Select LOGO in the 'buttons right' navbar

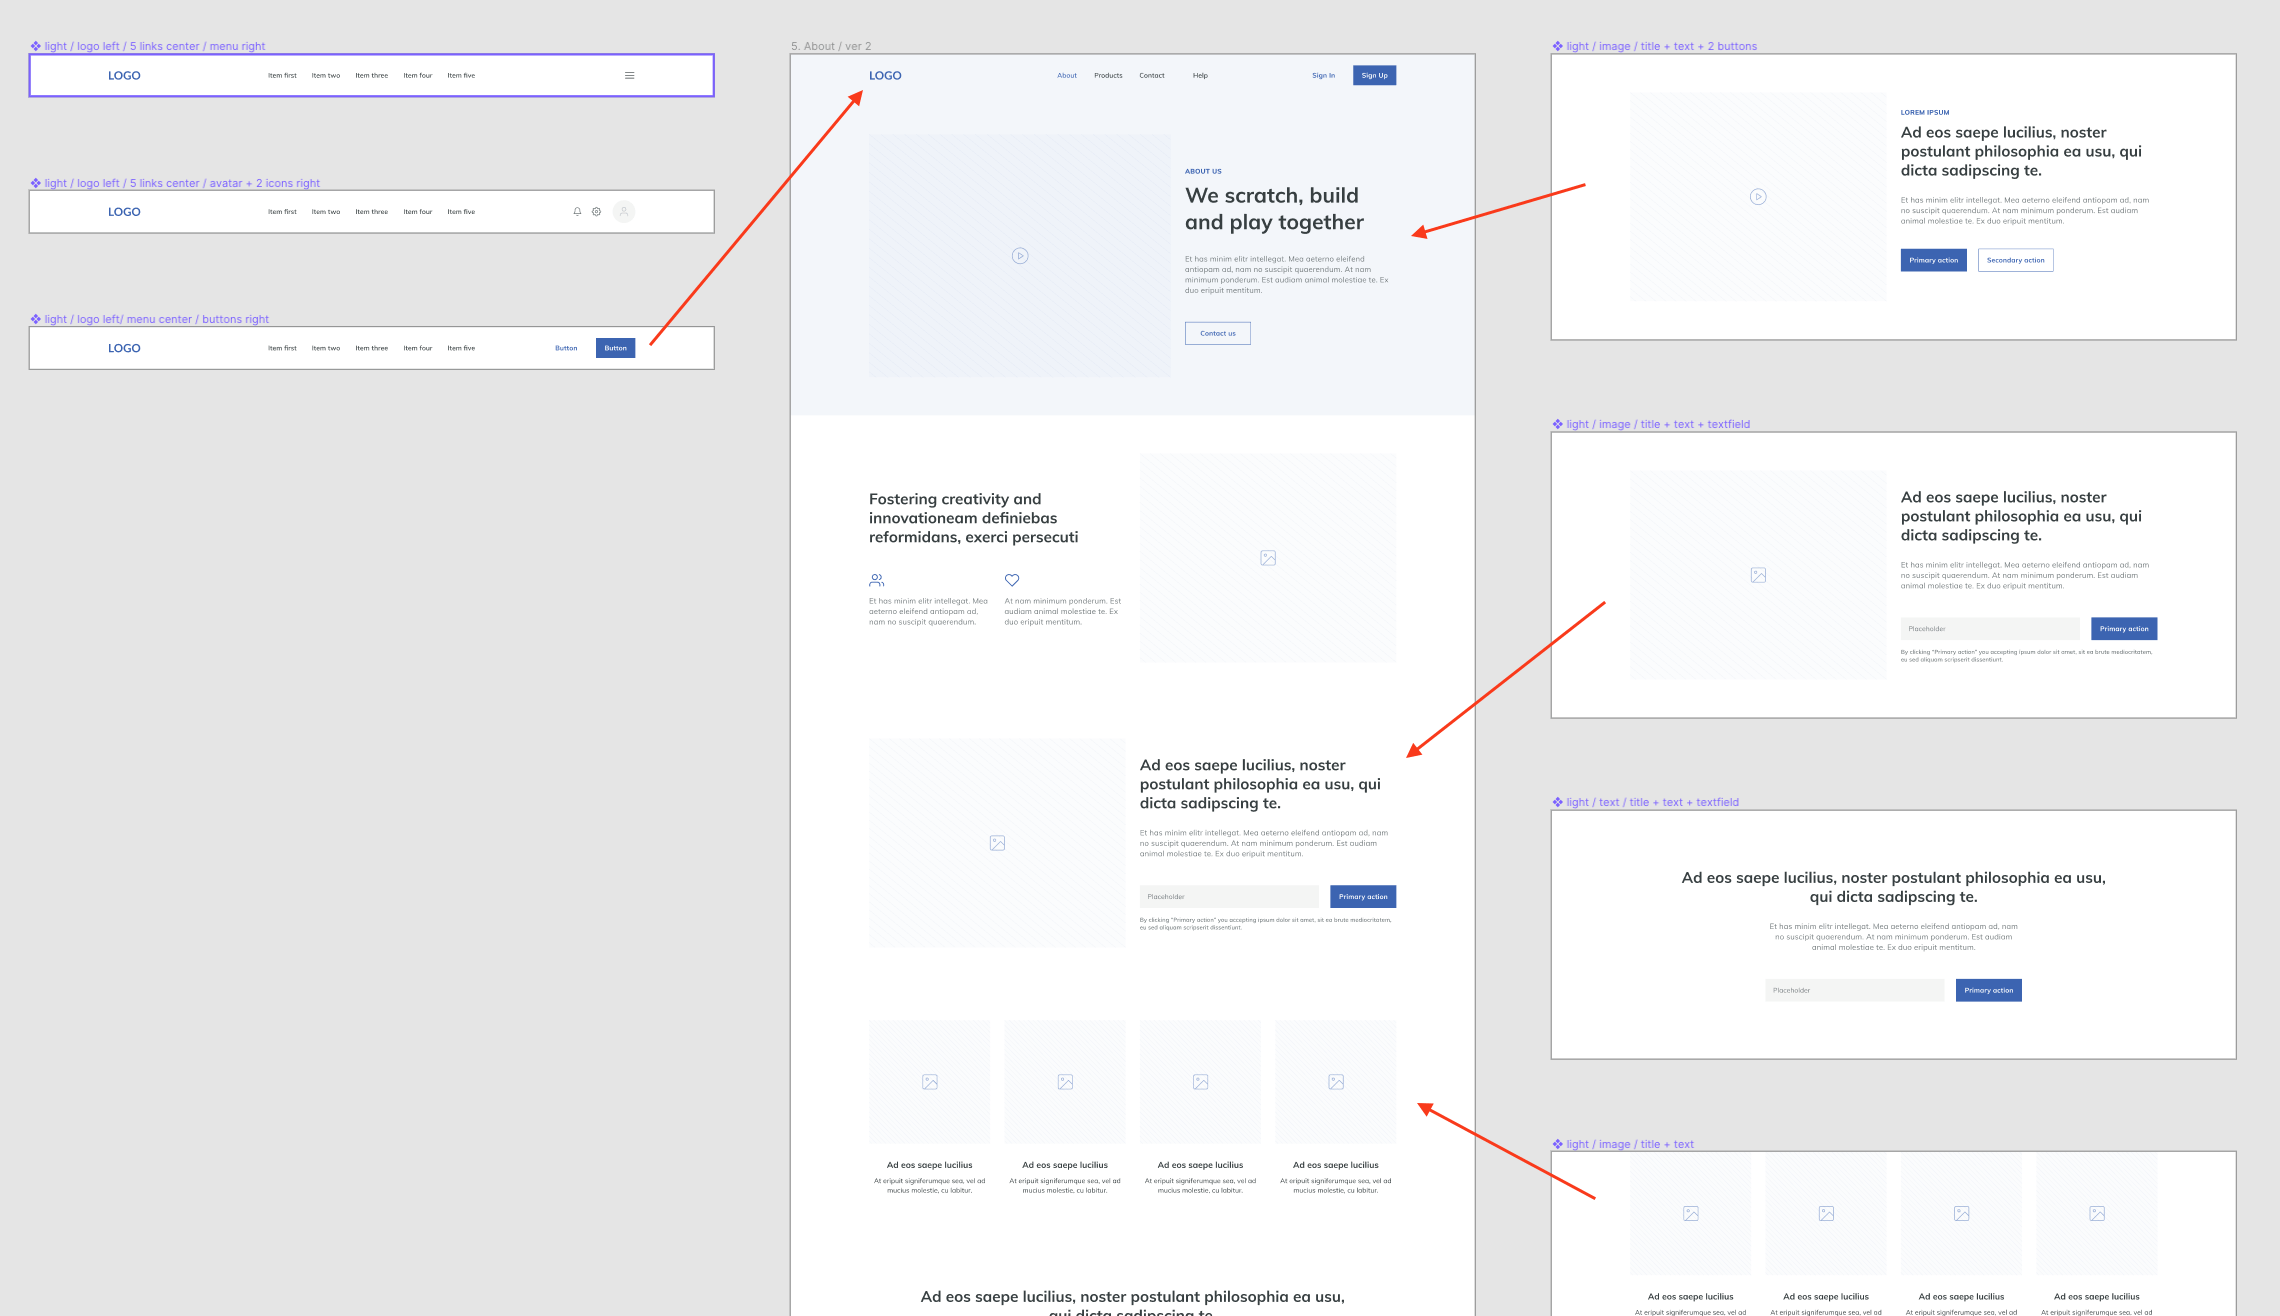[x=124, y=348]
